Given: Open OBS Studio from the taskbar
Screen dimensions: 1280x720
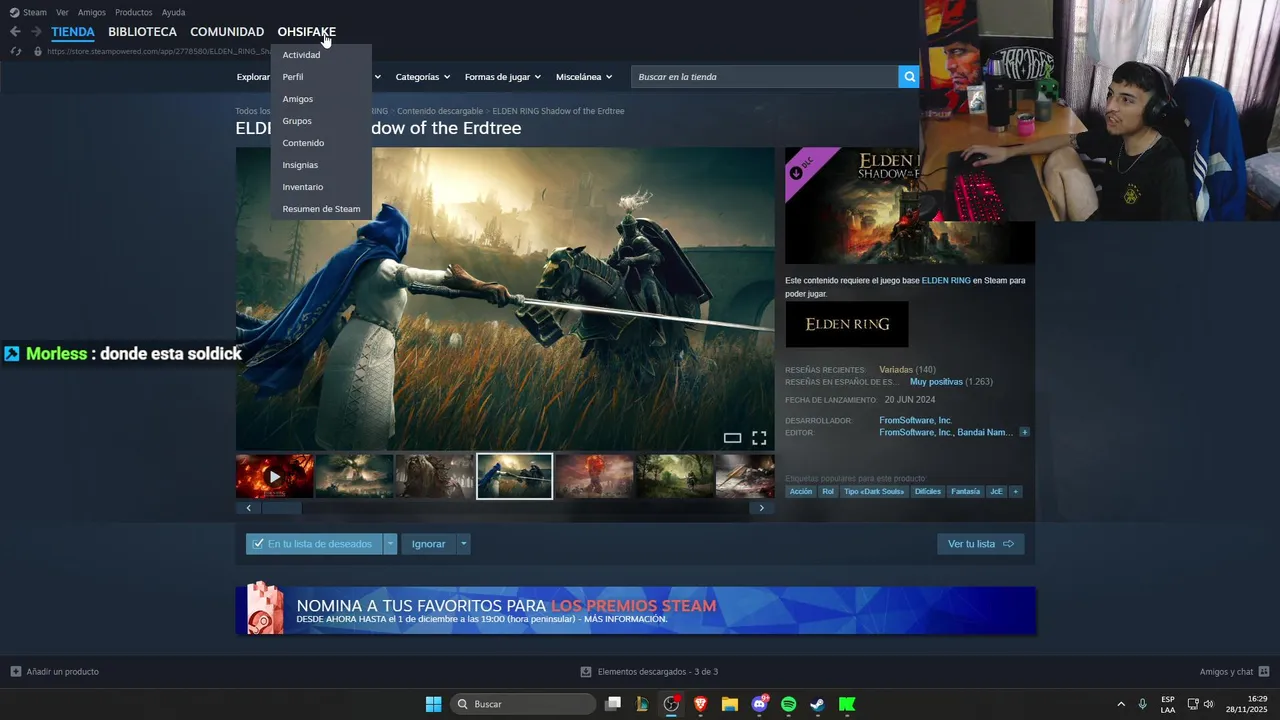Looking at the screenshot, I should tap(671, 704).
